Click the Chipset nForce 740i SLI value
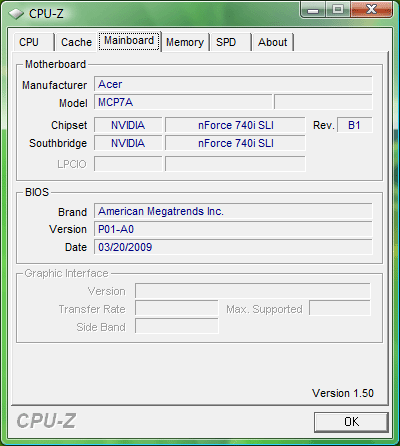 coord(235,125)
